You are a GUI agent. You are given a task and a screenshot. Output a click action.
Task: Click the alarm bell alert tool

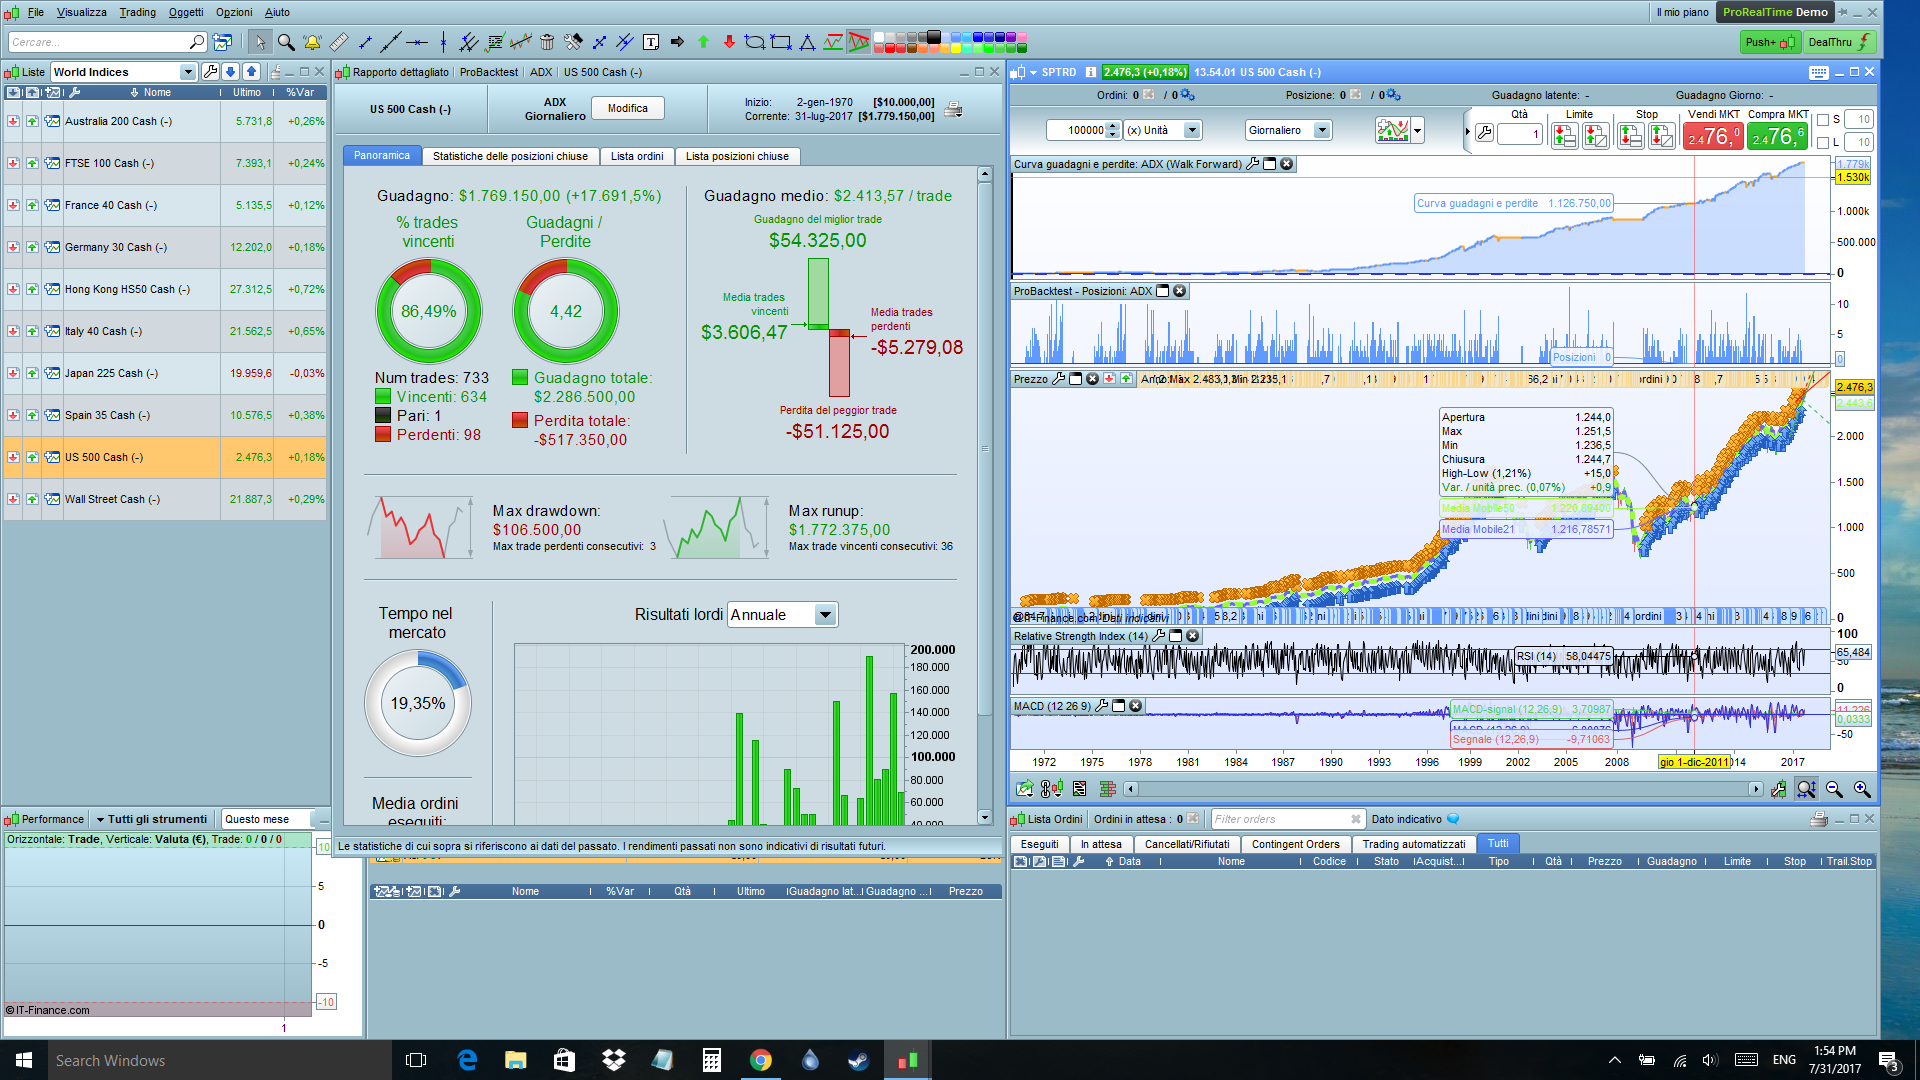coord(312,42)
